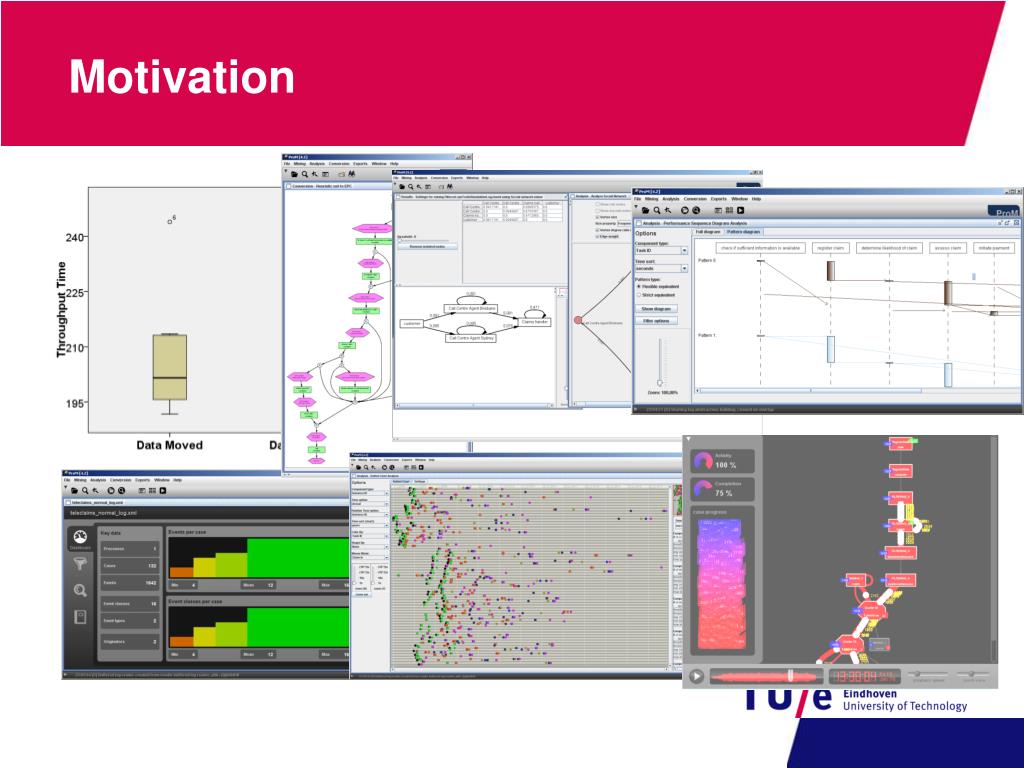Viewport: 1024px width, 768px height.
Task: Open Relative Time option dropdown in dotted chart
Action: [x=370, y=515]
